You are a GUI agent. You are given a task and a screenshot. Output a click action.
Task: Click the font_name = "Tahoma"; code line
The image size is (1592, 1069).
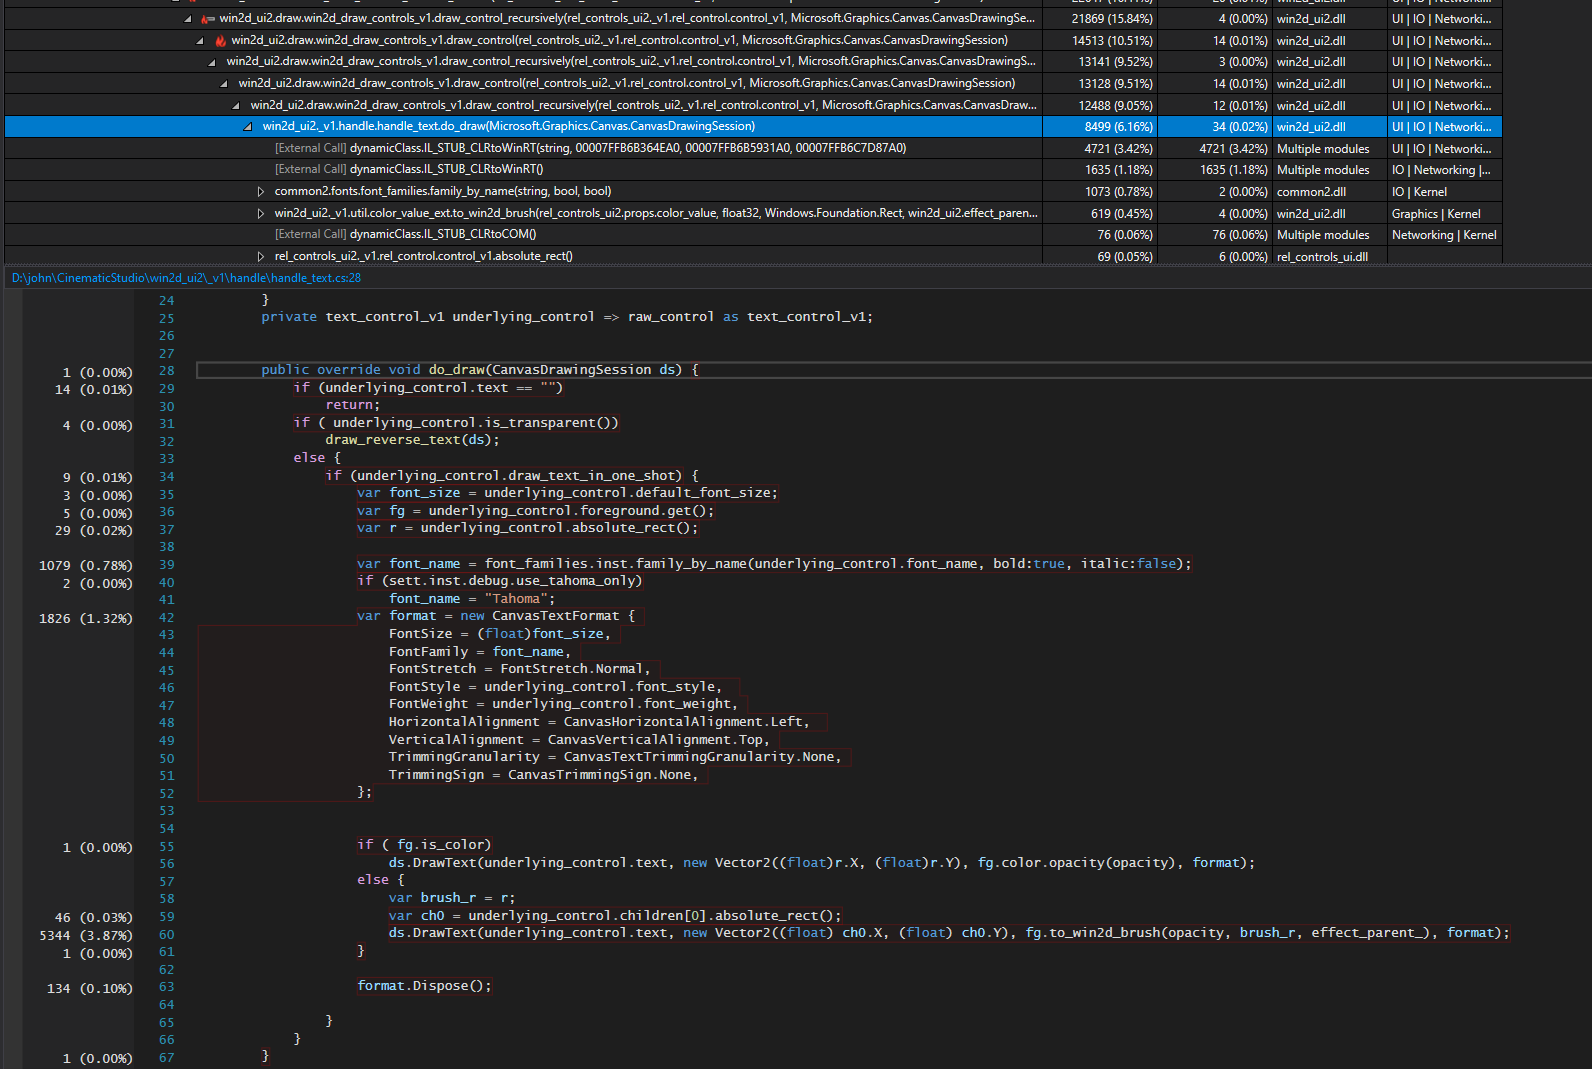472,599
